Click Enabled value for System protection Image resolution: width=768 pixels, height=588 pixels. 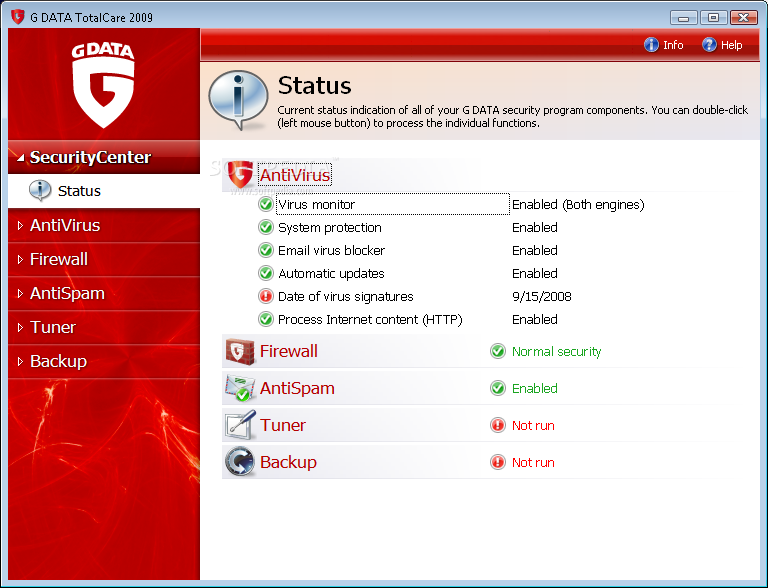[x=534, y=227]
